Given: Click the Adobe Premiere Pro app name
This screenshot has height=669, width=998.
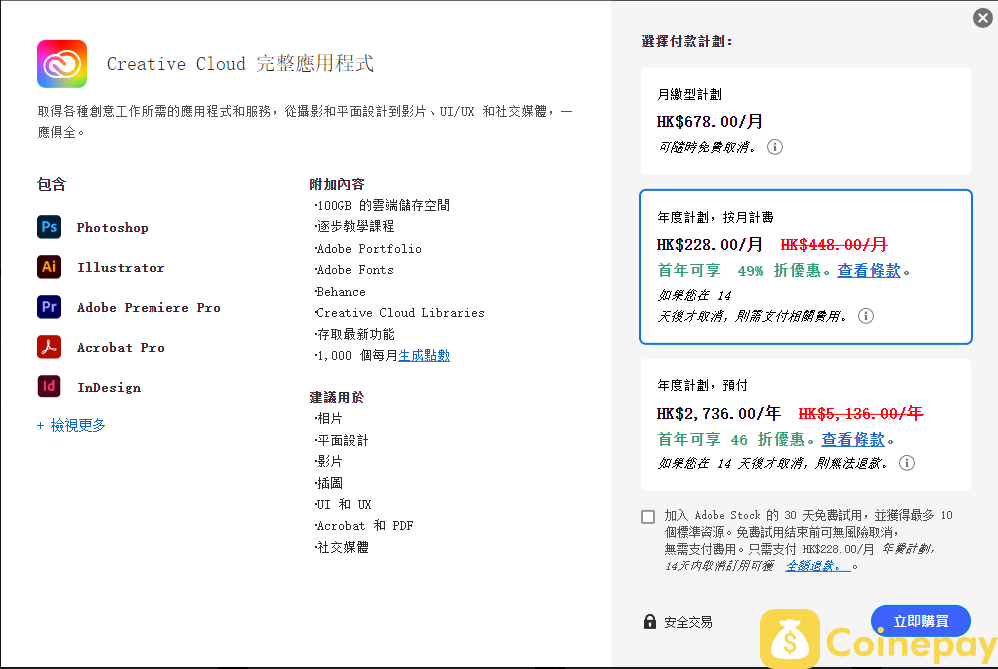Looking at the screenshot, I should [x=148, y=307].
